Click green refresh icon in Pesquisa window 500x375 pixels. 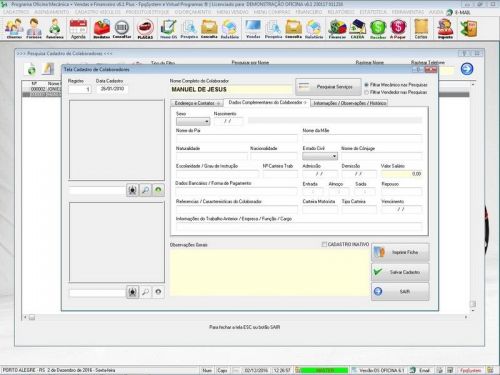click(x=31, y=70)
